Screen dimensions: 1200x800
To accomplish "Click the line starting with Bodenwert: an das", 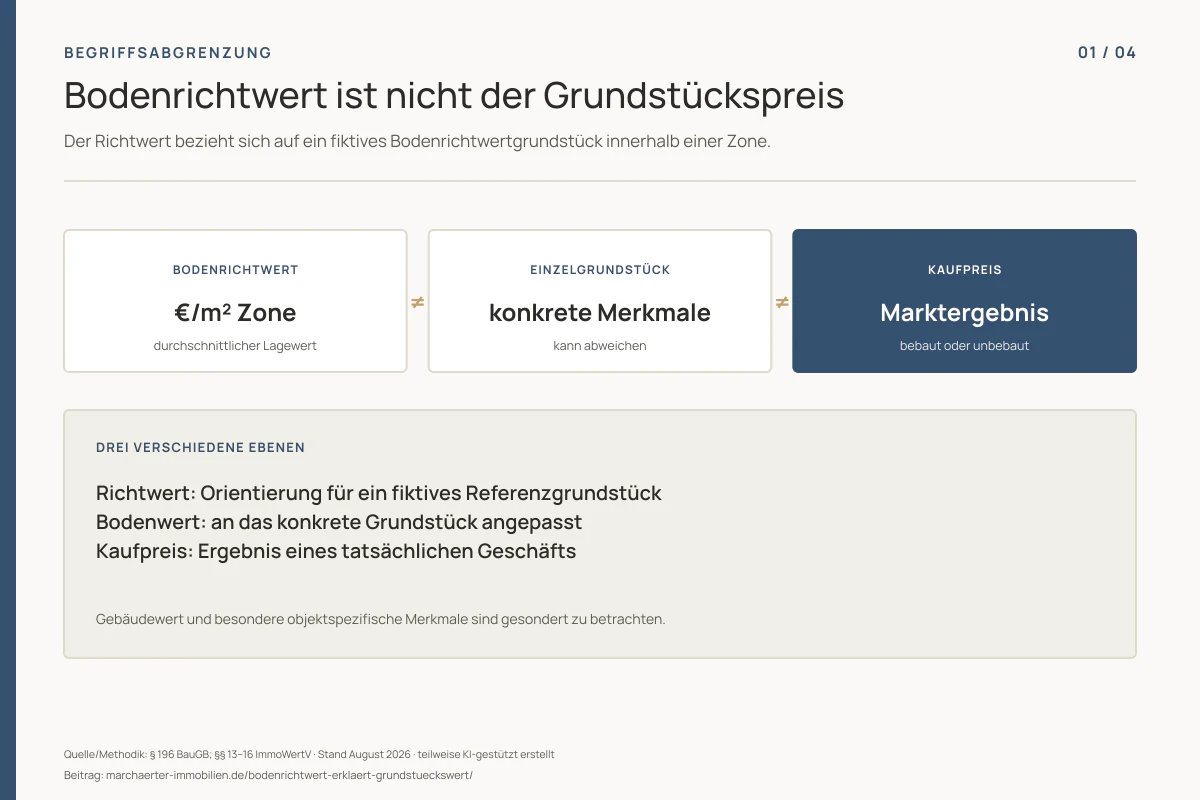I will pos(339,522).
